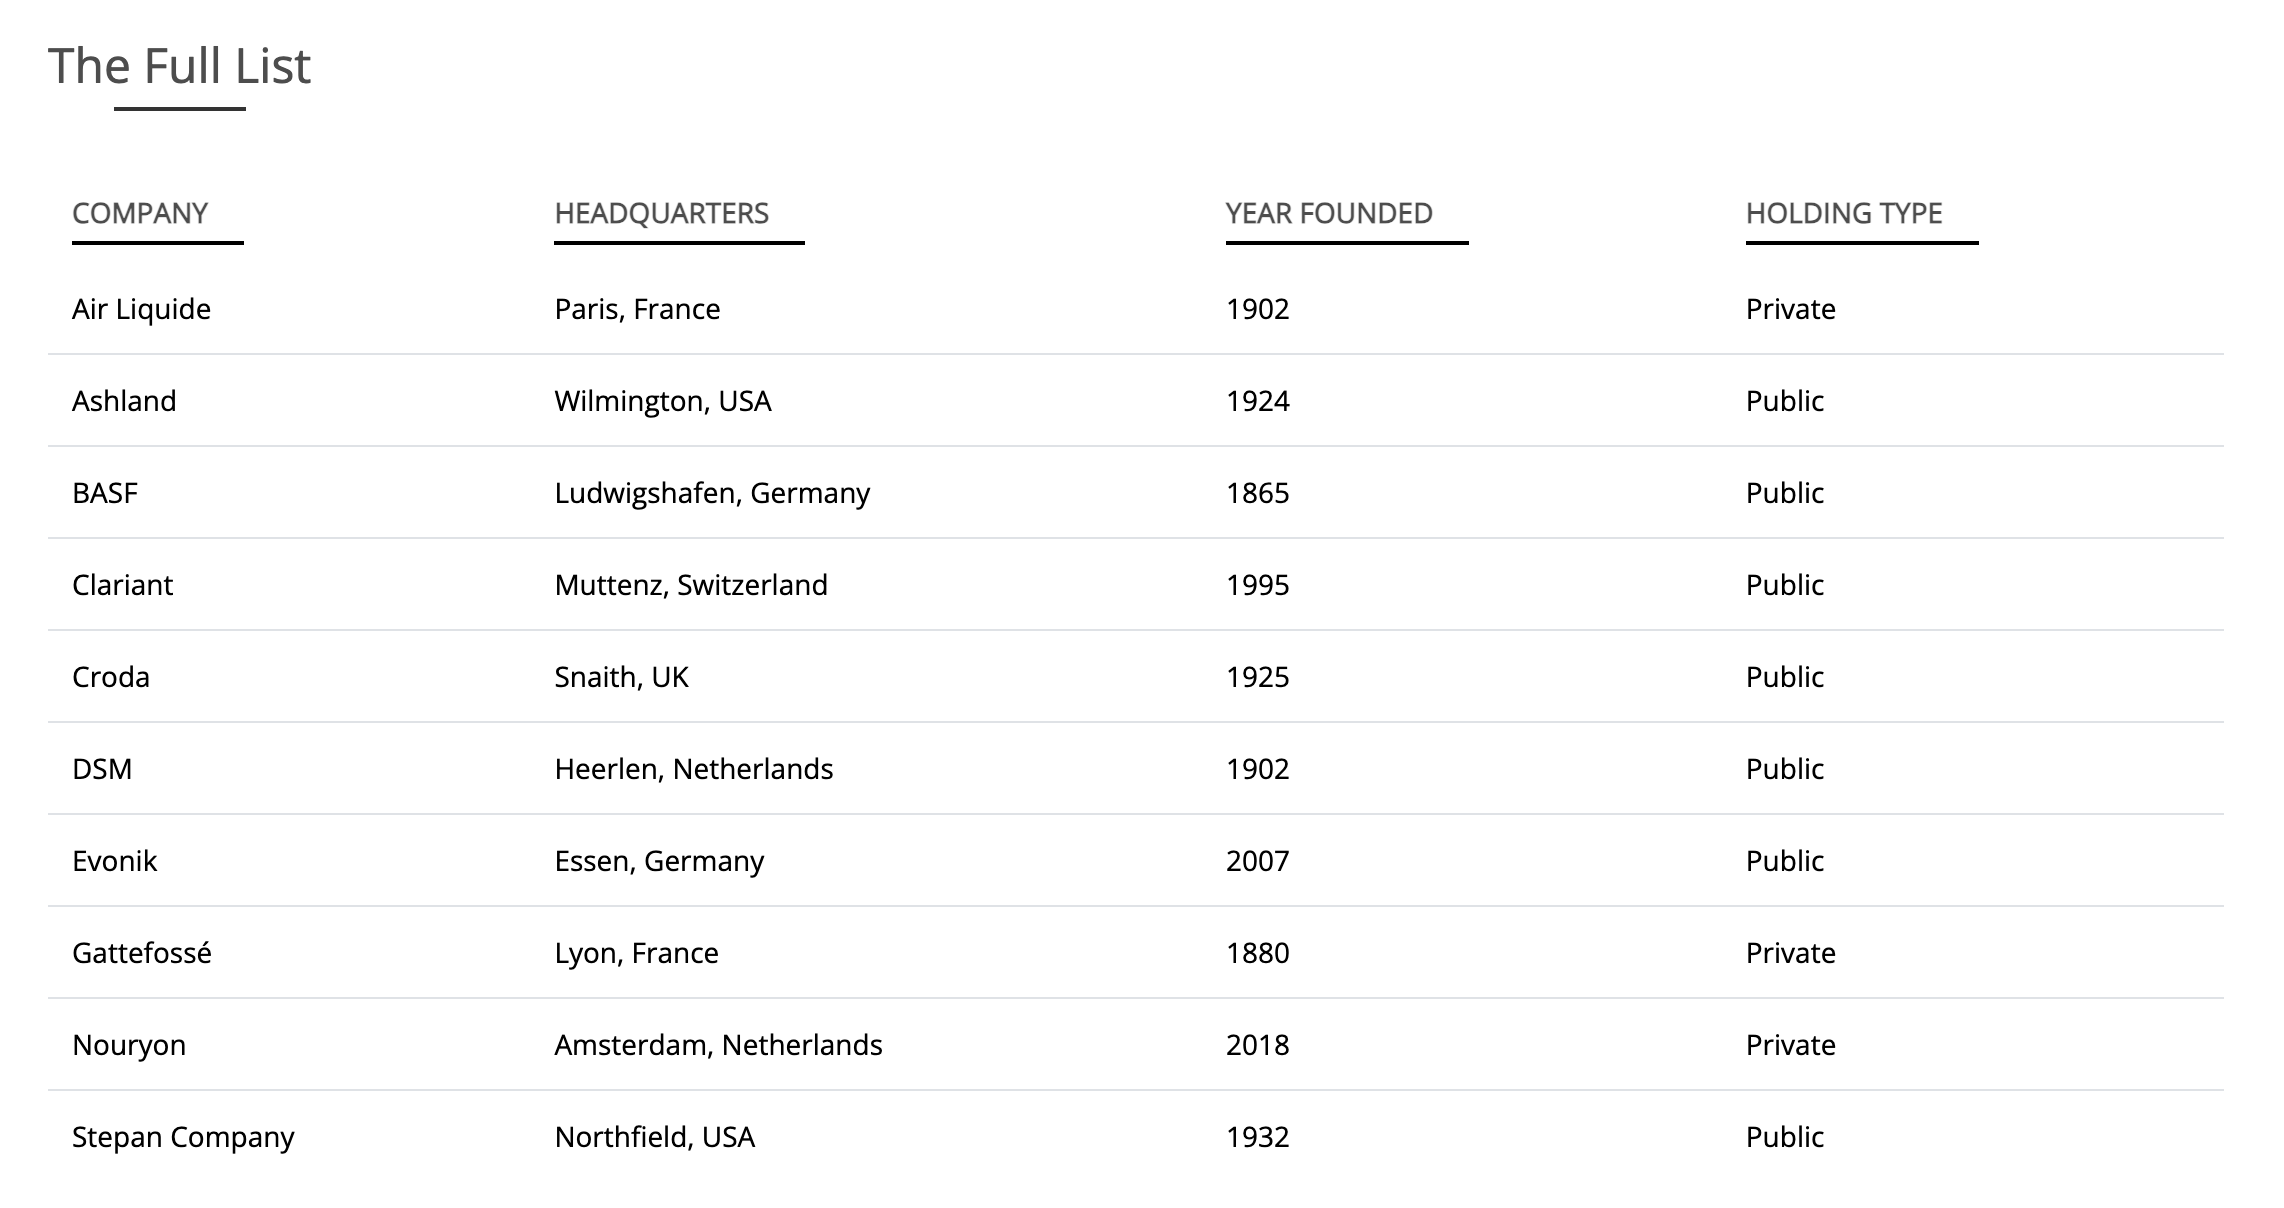The width and height of the screenshot is (2284, 1208).
Task: Click the YEAR FOUNDED column header
Action: click(x=1328, y=213)
